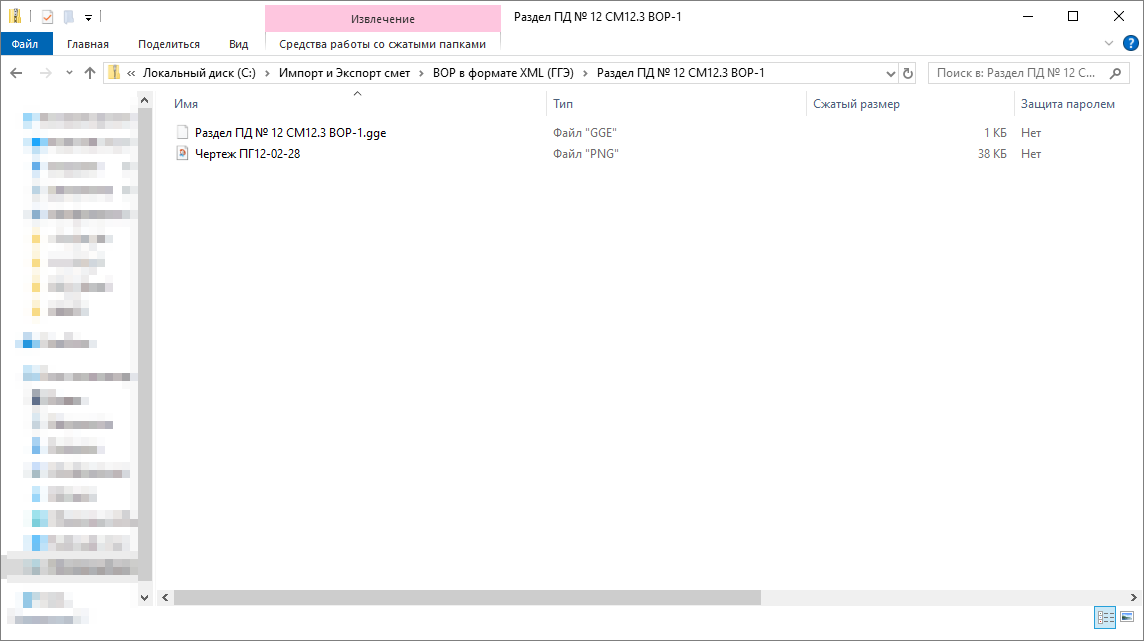Open the Файл menu tab
1144x641 pixels.
pos(25,44)
